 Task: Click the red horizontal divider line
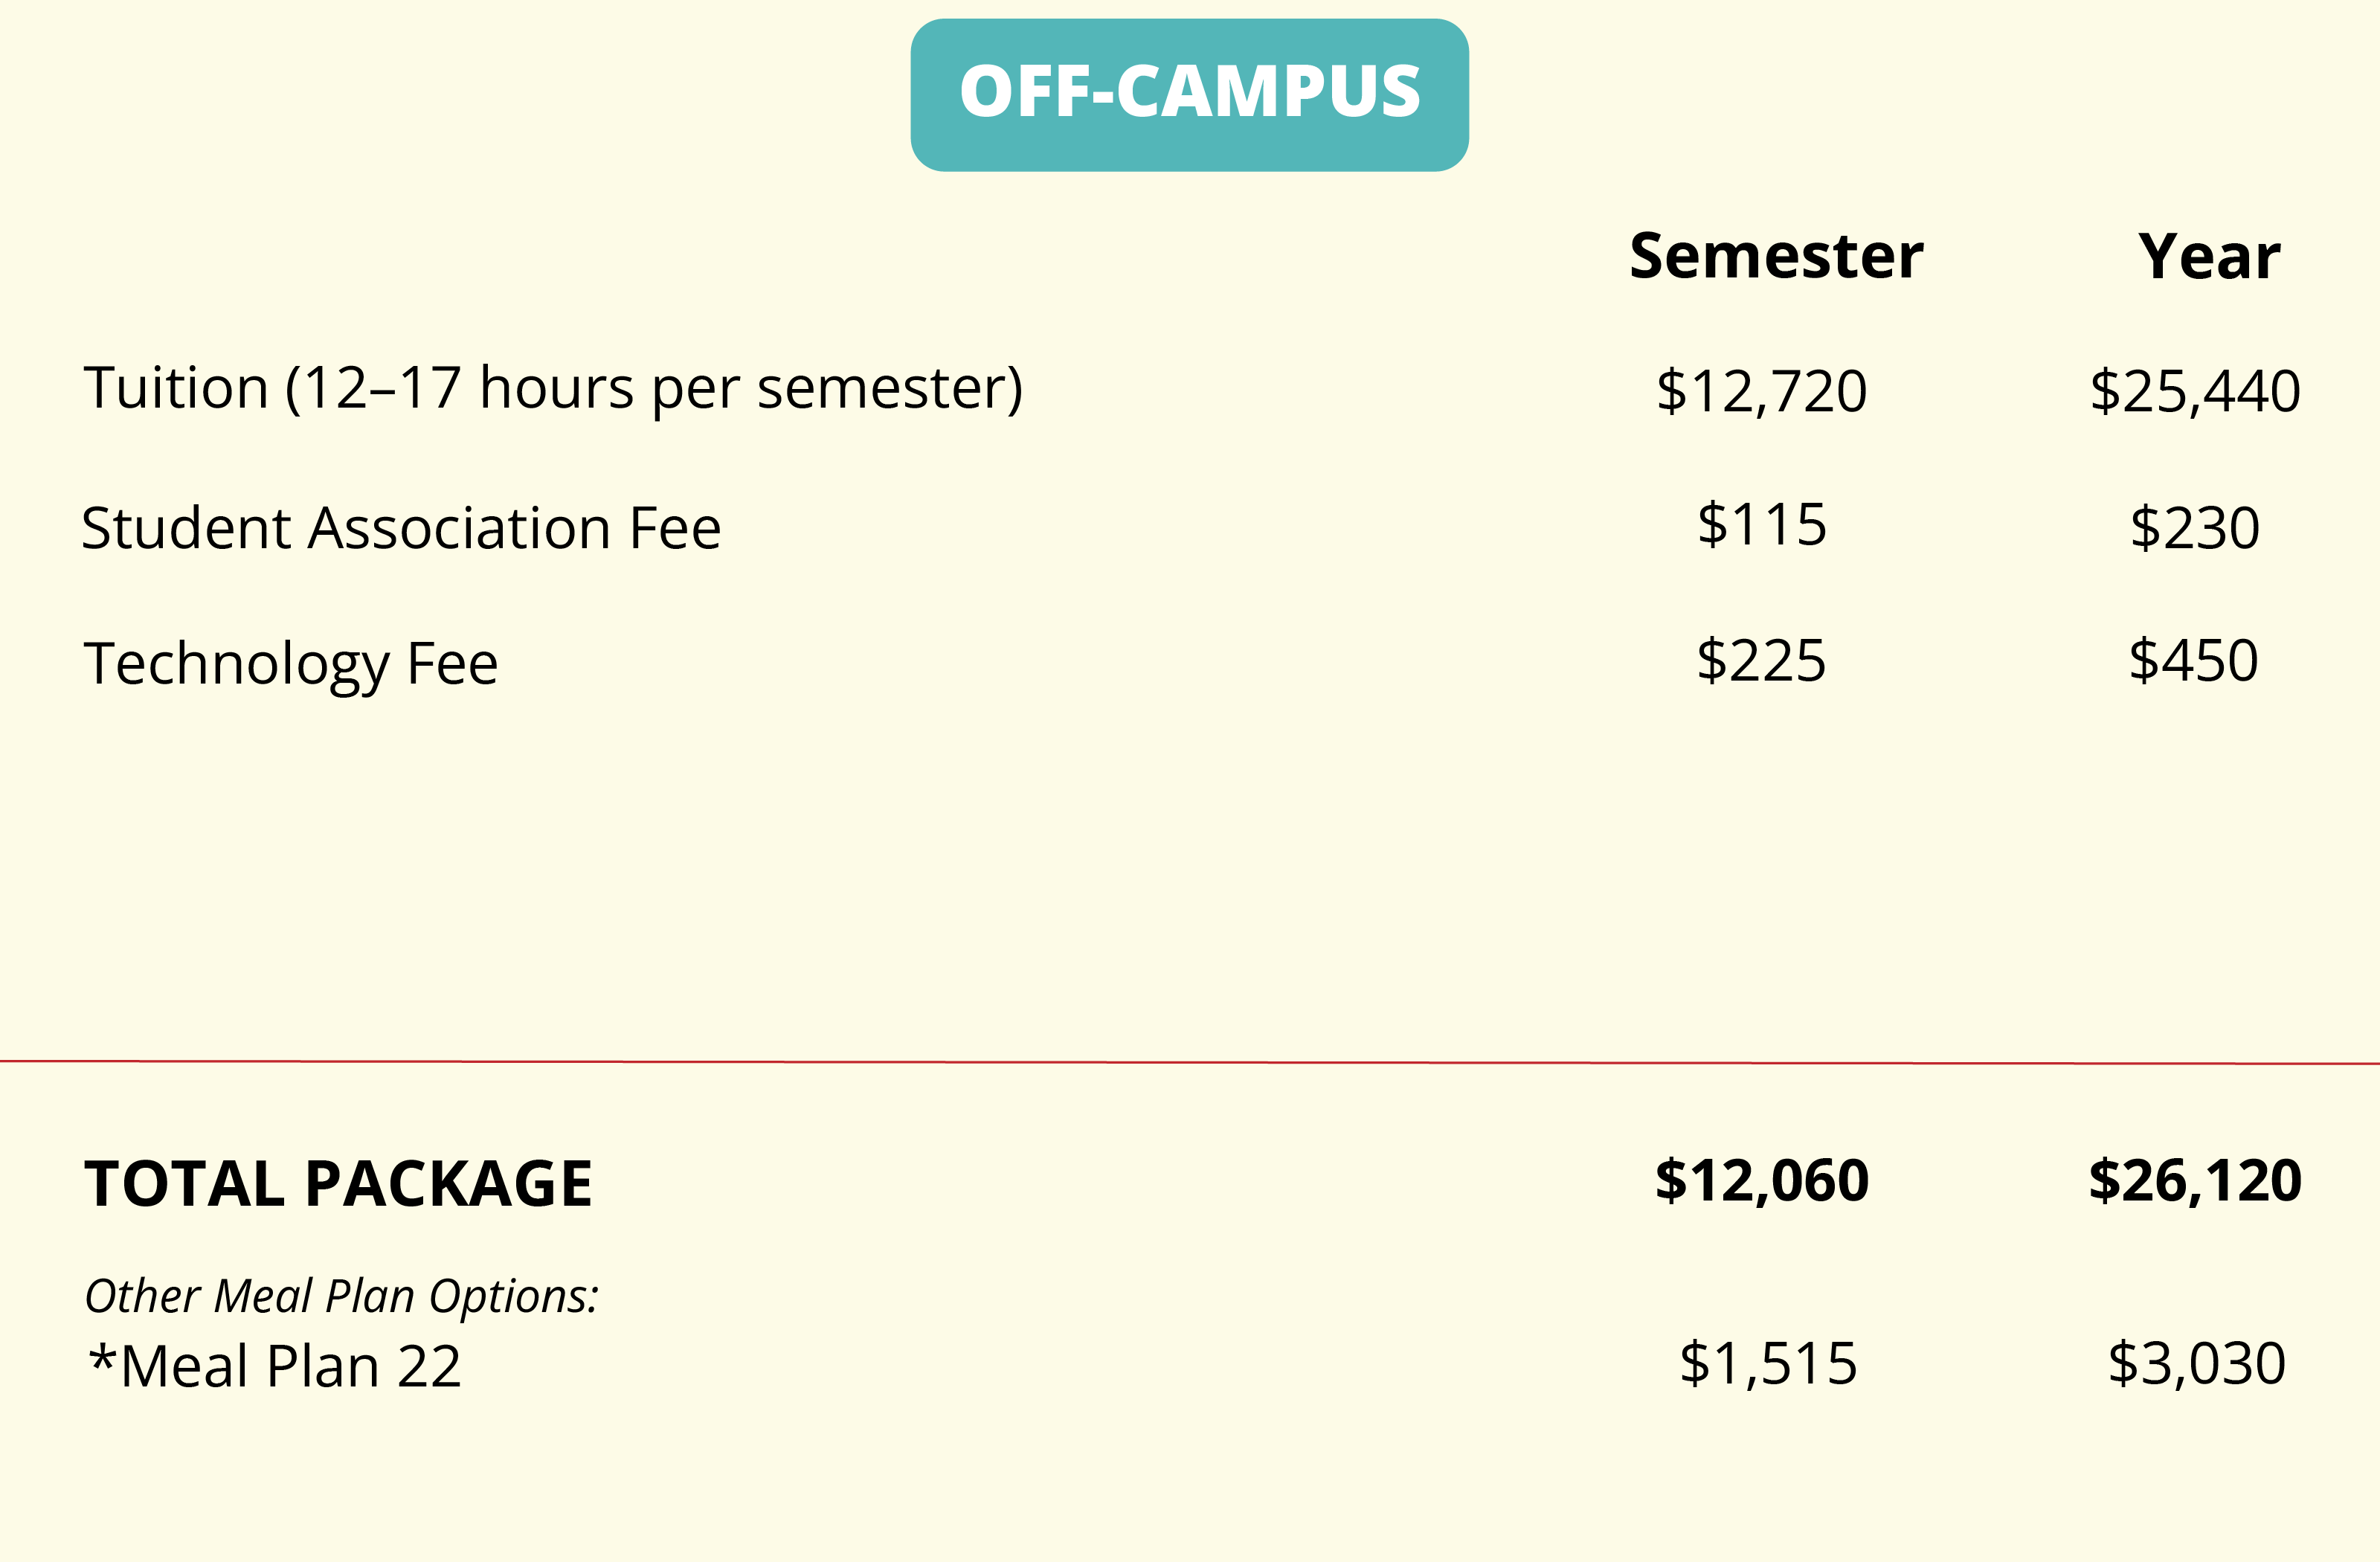[x=1190, y=1062]
